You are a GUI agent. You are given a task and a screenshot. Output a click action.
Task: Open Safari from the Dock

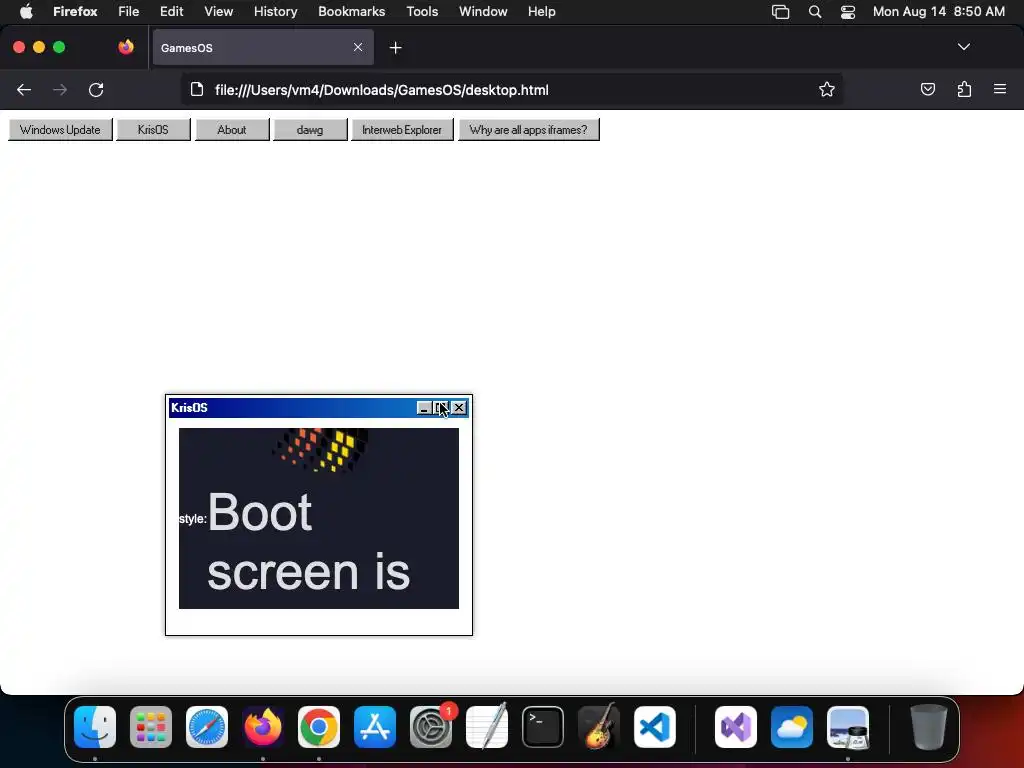(x=207, y=727)
